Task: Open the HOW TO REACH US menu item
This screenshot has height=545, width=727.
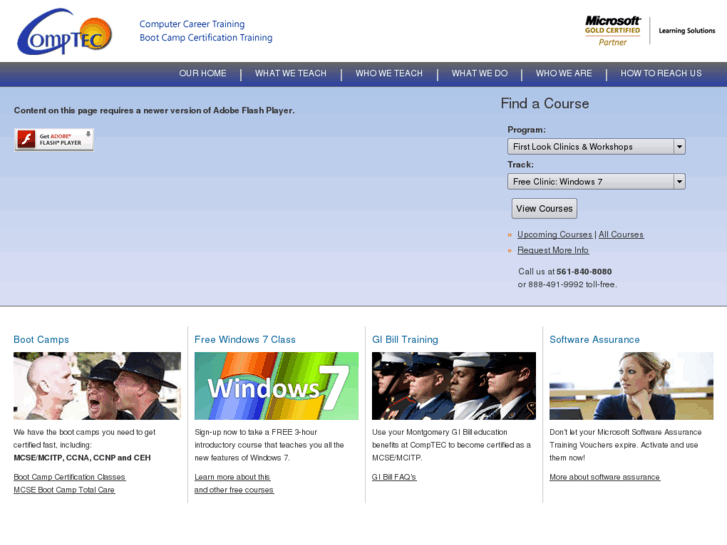Action: [x=661, y=73]
